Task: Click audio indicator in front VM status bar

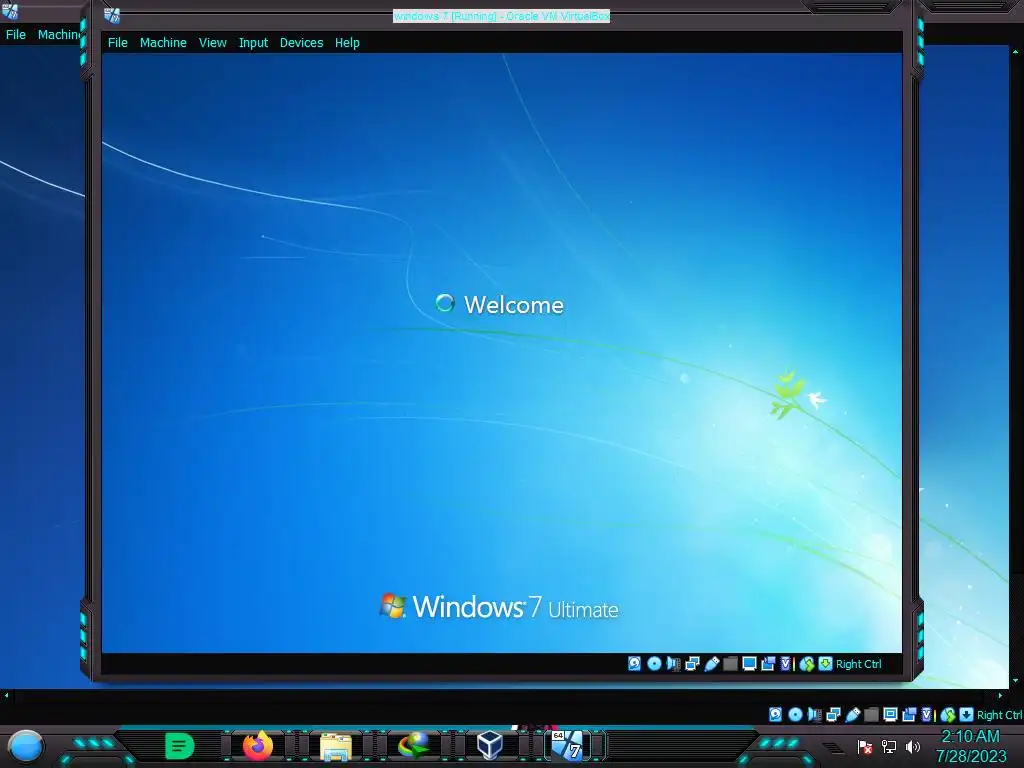Action: (x=673, y=664)
